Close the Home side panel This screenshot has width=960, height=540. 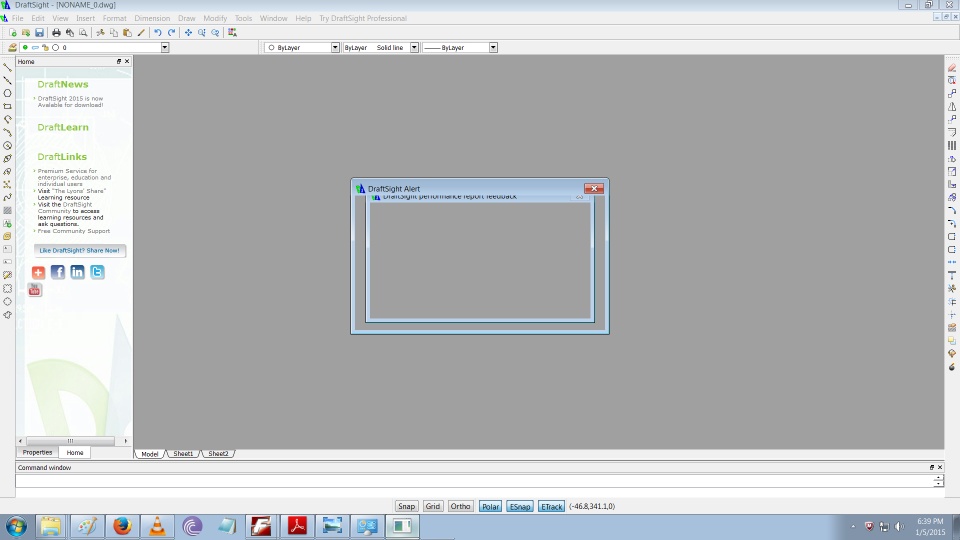(127, 62)
